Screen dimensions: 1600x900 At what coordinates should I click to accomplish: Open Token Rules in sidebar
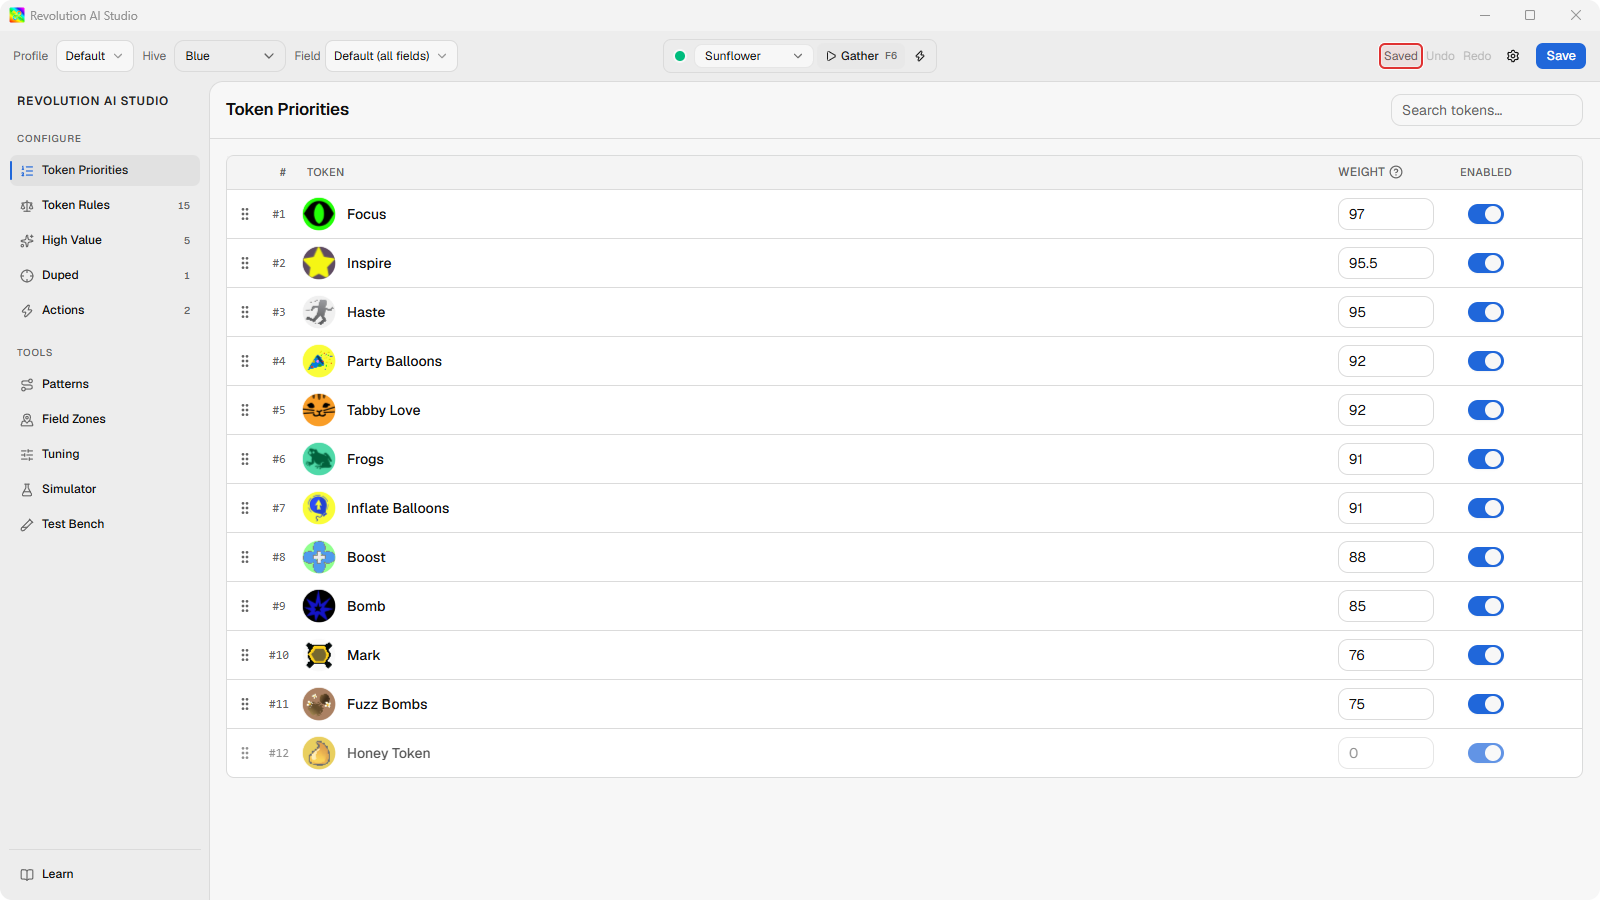(105, 205)
